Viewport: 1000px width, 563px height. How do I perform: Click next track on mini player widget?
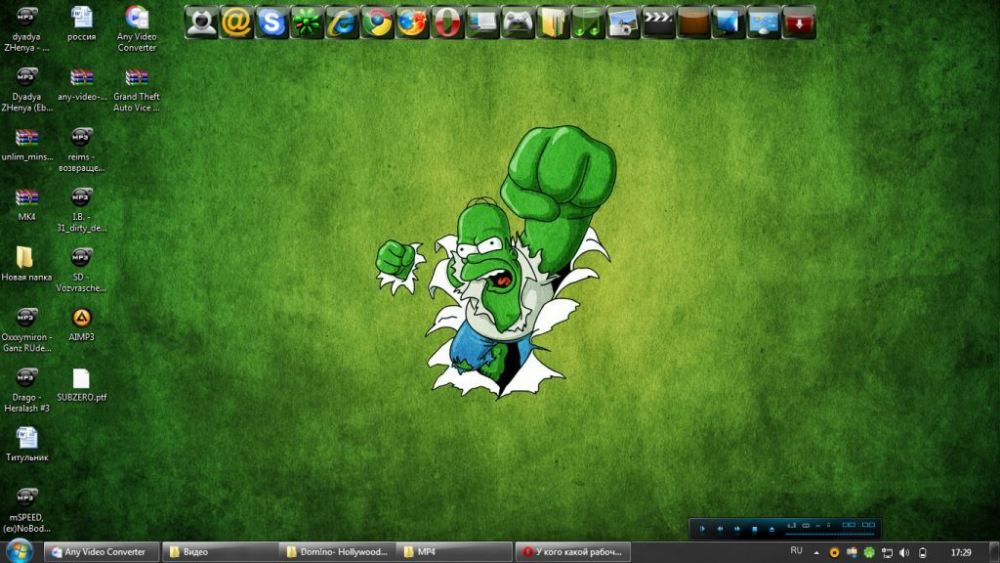click(737, 529)
